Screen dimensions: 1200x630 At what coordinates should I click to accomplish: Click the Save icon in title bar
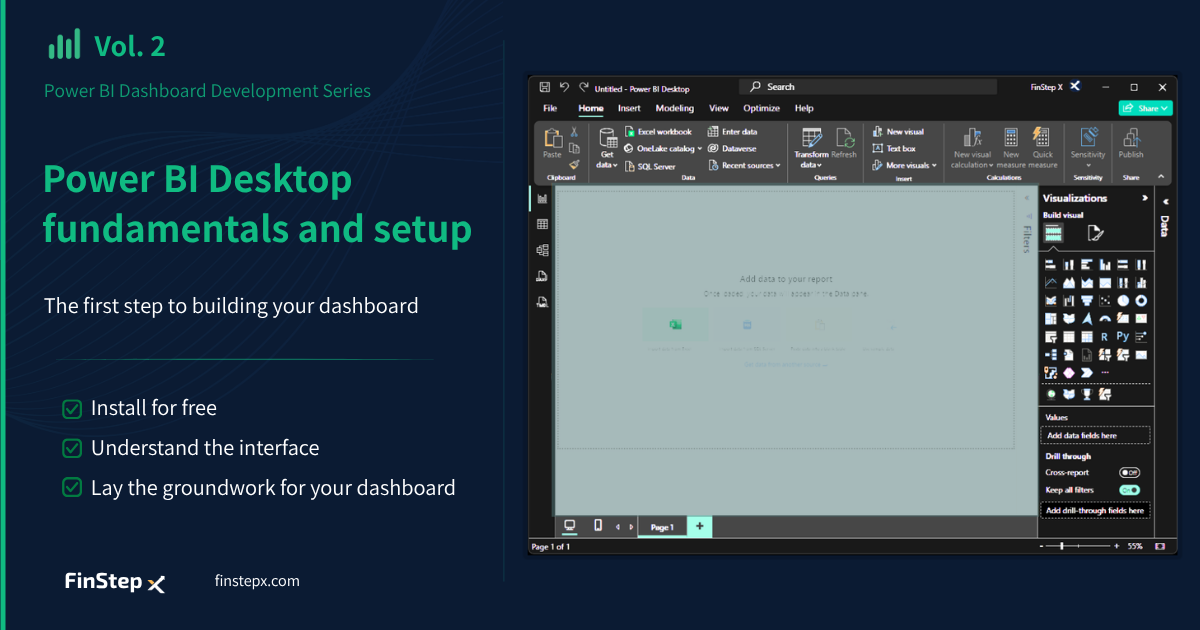pos(545,88)
